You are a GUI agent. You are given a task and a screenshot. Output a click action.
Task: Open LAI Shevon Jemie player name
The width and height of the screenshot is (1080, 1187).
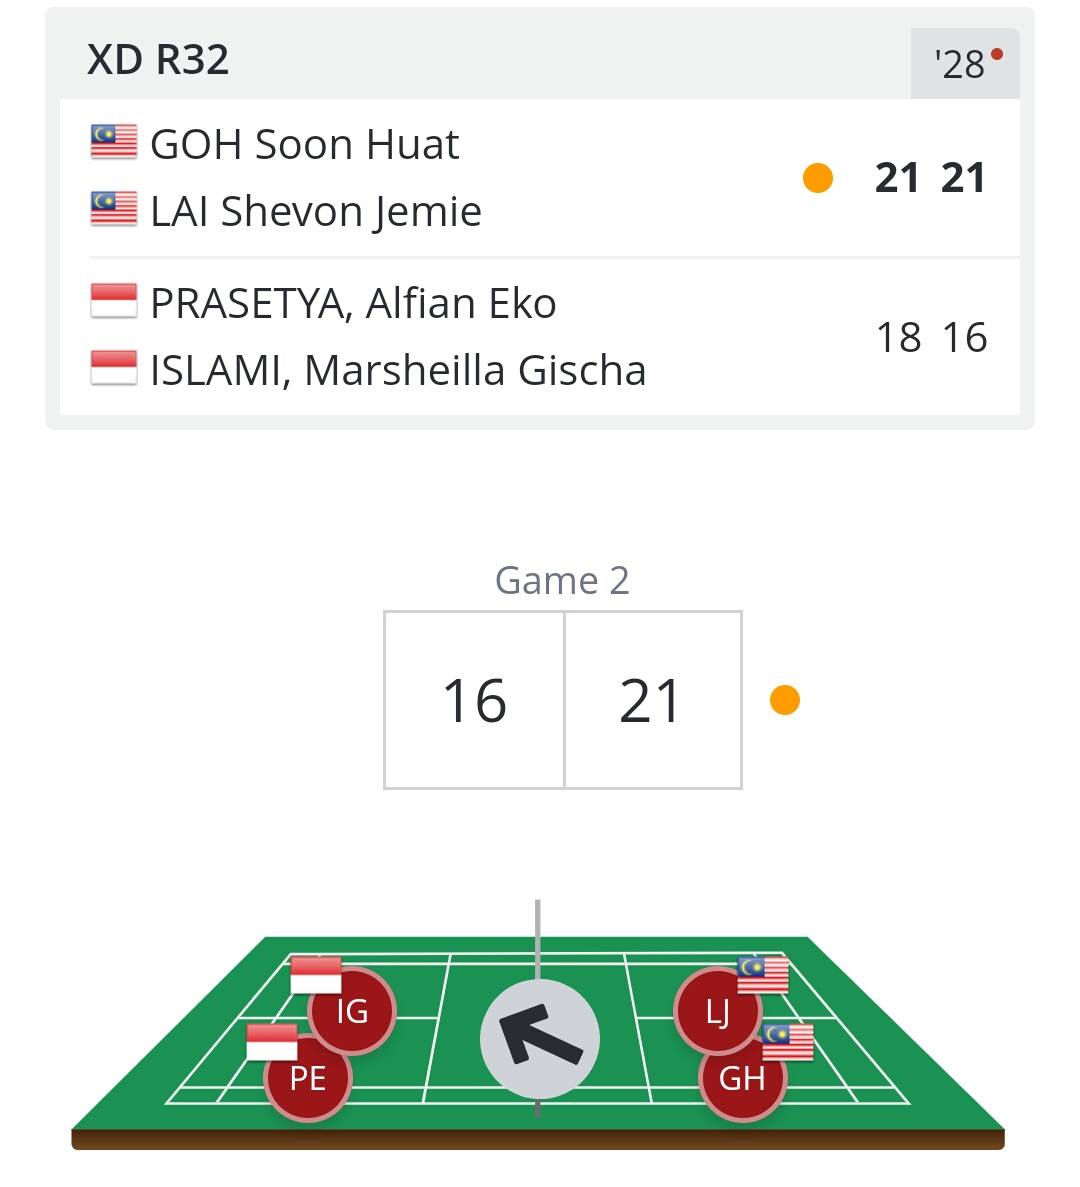coord(316,211)
